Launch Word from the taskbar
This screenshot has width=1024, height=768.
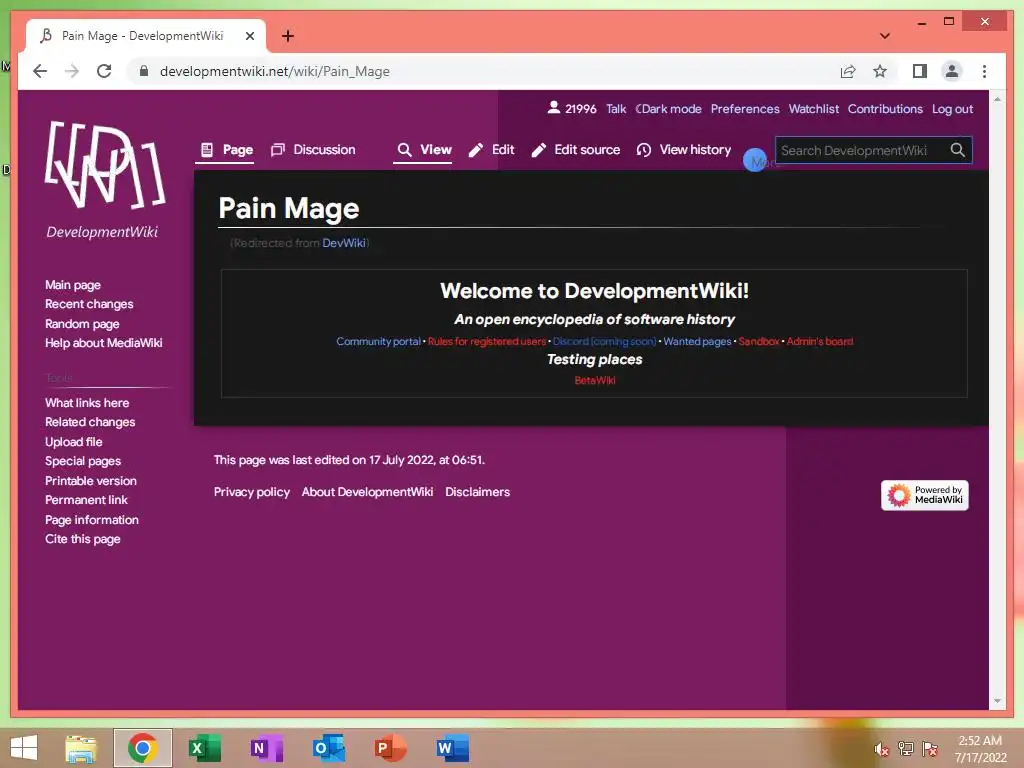click(453, 748)
